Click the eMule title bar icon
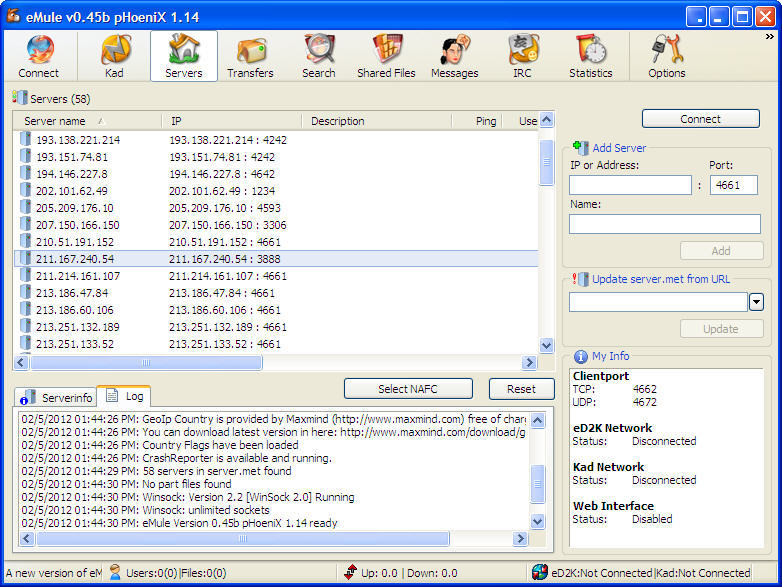This screenshot has height=587, width=782. click(13, 16)
